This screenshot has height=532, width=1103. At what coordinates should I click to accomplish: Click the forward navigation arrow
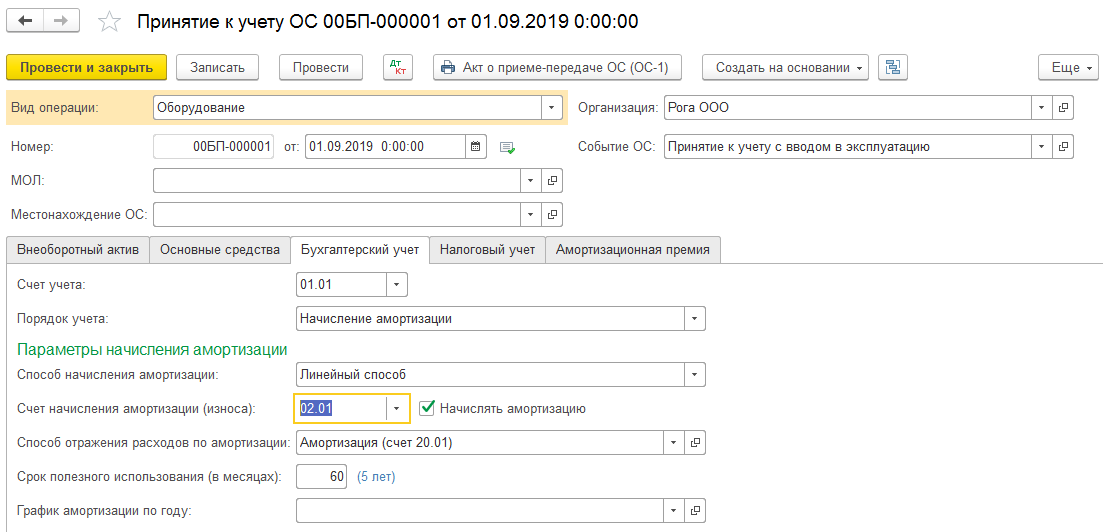click(61, 21)
